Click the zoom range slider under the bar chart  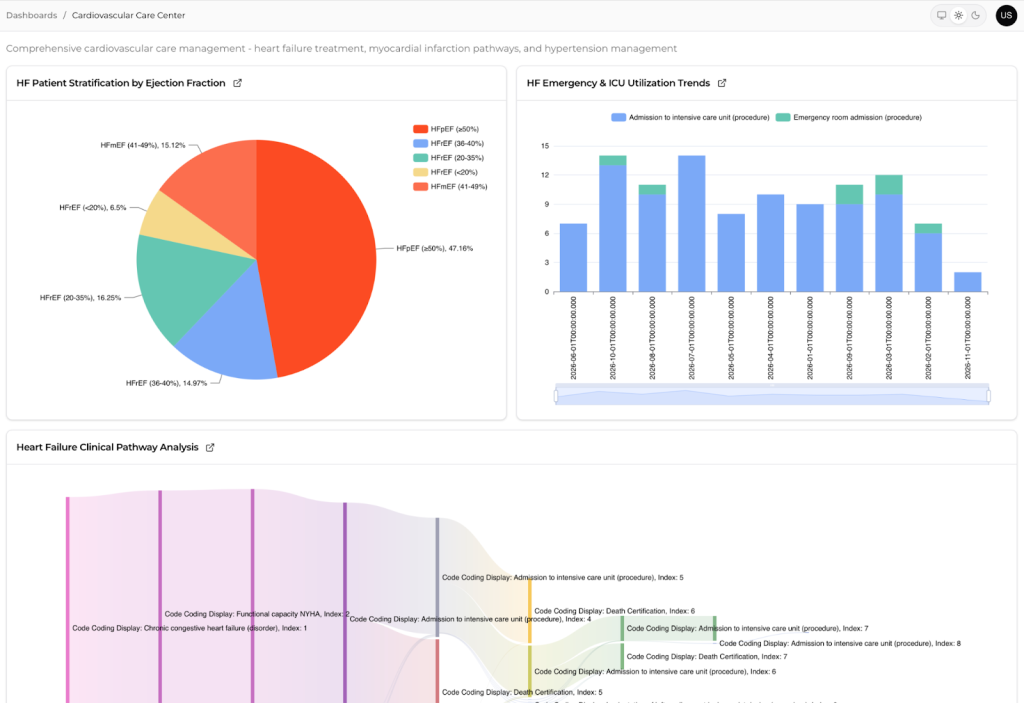coord(770,395)
